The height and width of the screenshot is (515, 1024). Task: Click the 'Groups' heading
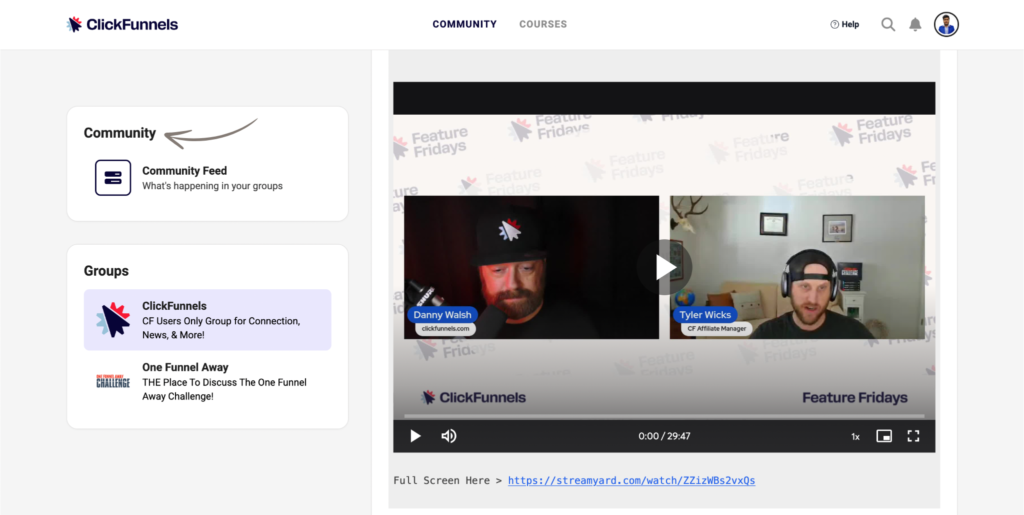106,271
